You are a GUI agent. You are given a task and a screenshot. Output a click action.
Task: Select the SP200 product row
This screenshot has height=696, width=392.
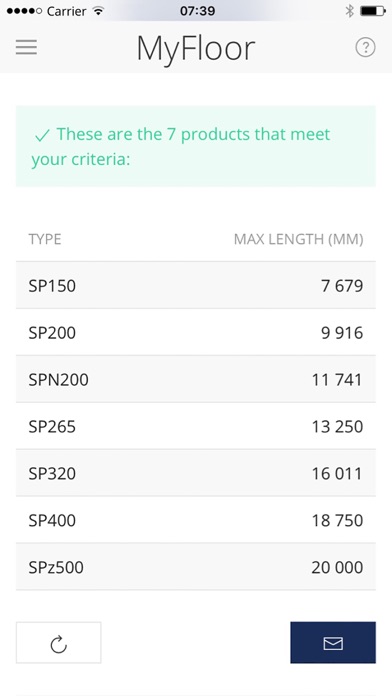[196, 332]
